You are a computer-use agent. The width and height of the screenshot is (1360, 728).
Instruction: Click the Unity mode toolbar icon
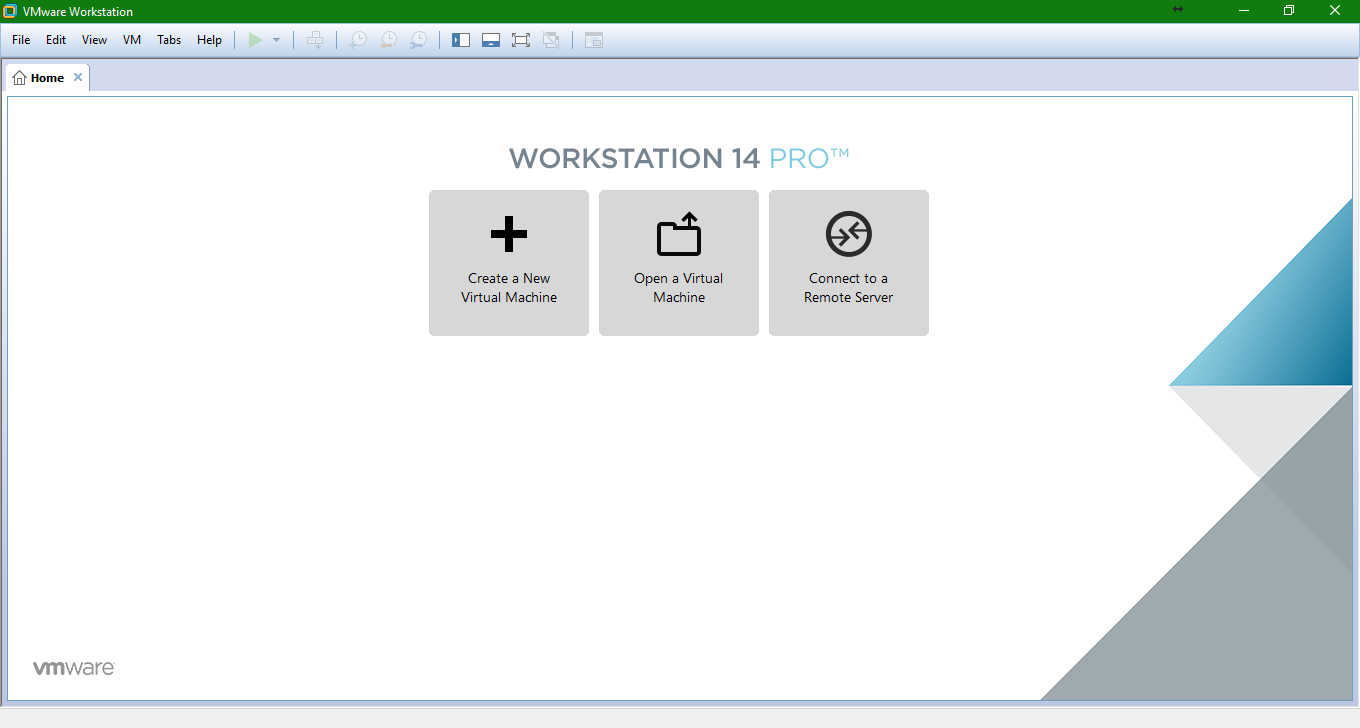551,40
